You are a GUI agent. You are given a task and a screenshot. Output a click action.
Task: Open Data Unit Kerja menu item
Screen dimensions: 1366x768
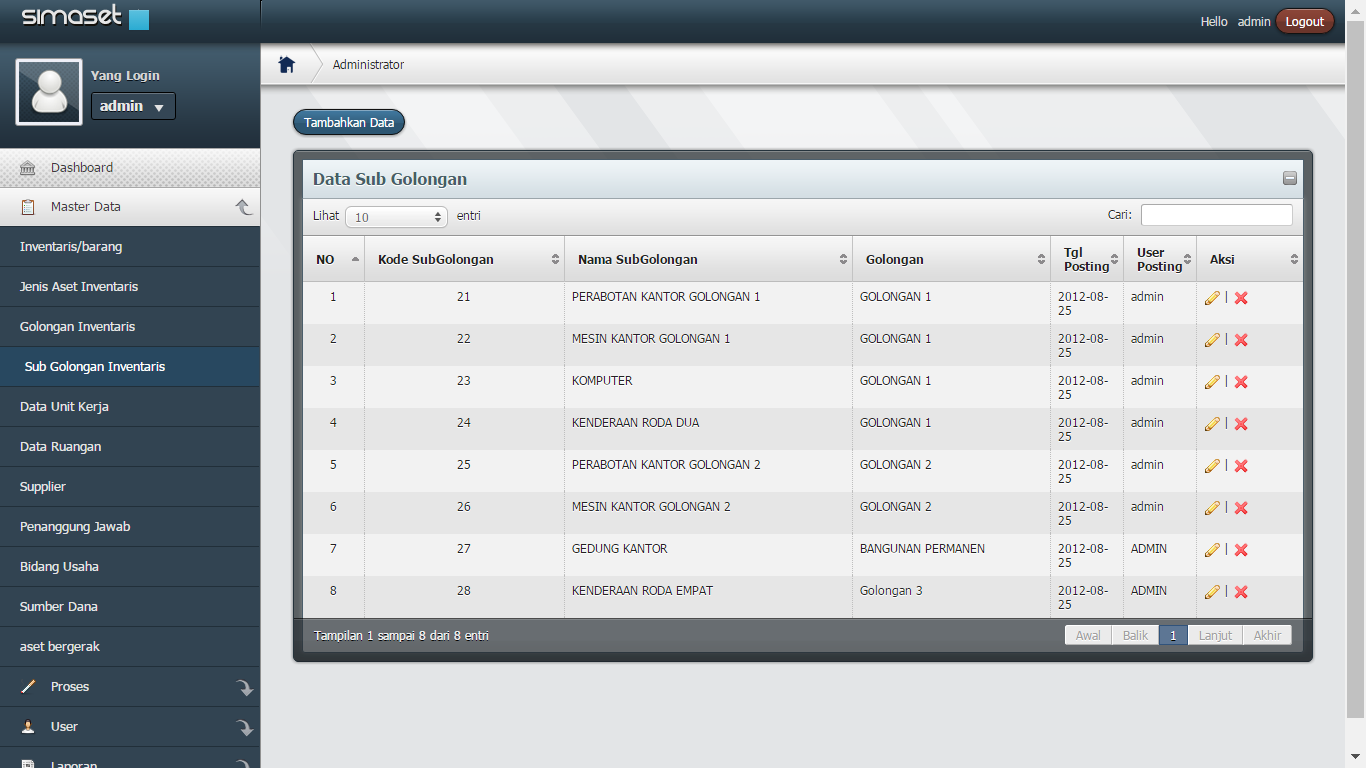130,407
